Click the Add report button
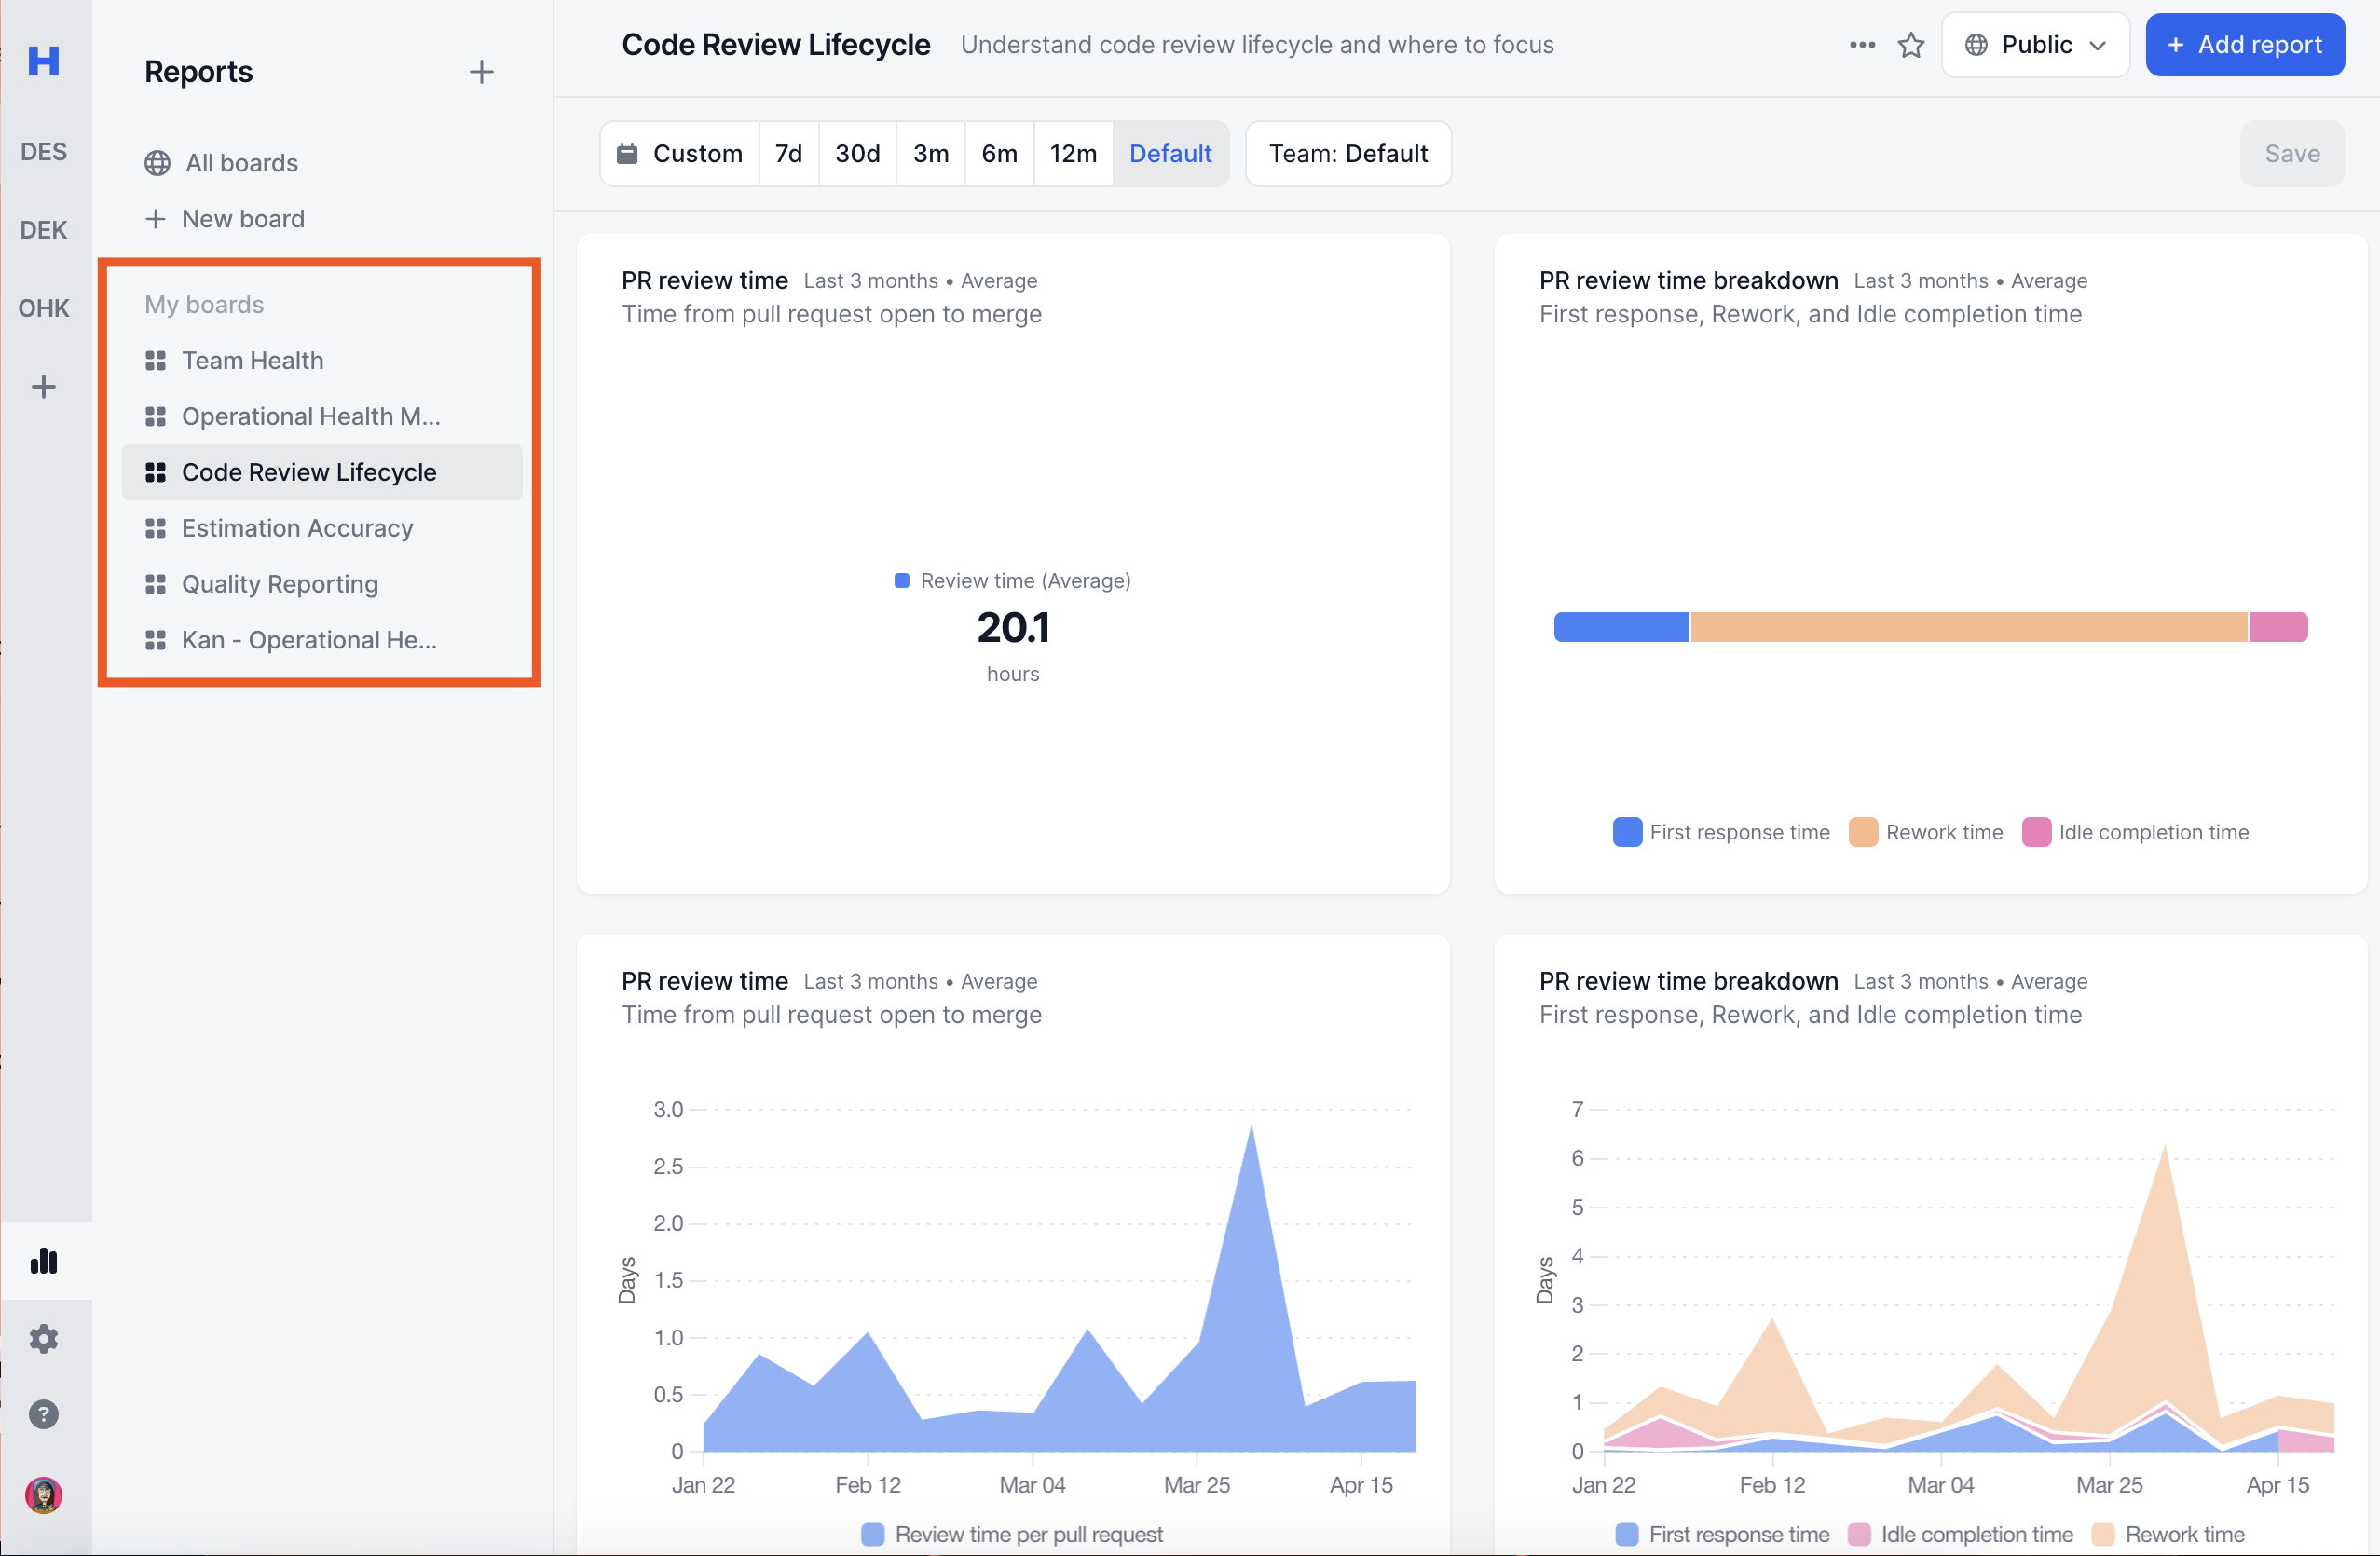 click(x=2244, y=45)
